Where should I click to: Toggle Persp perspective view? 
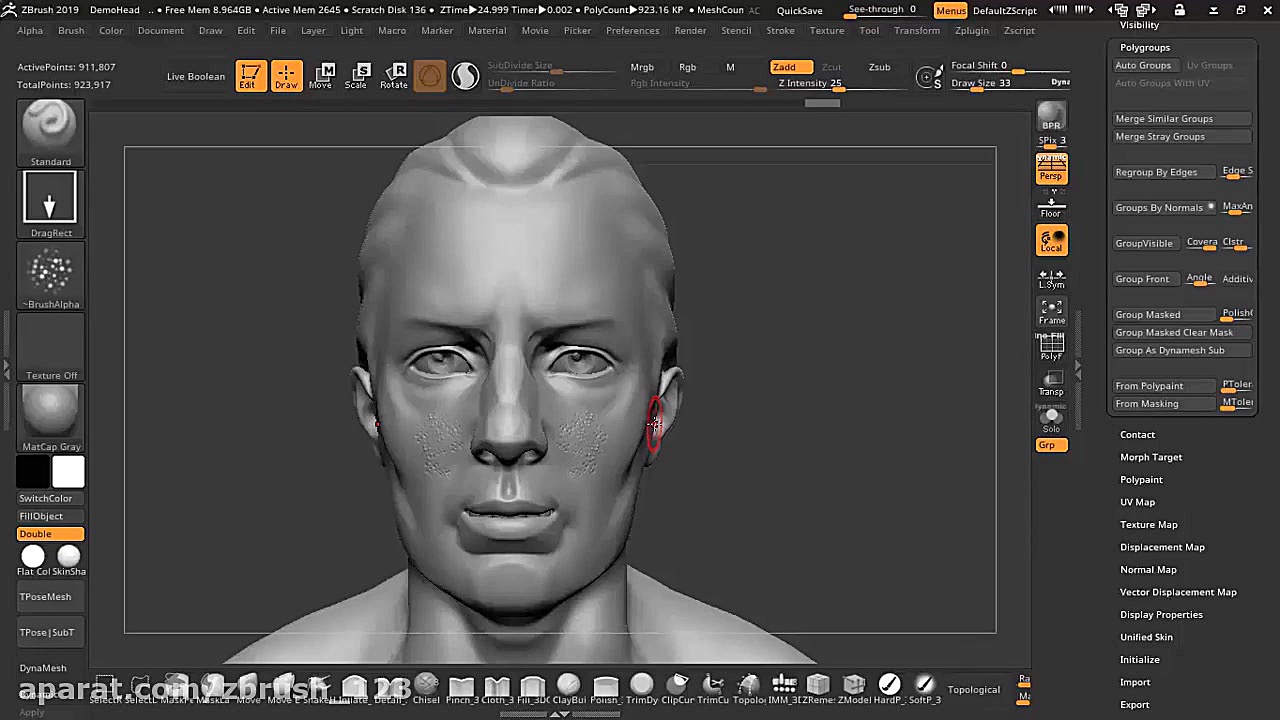click(x=1051, y=170)
